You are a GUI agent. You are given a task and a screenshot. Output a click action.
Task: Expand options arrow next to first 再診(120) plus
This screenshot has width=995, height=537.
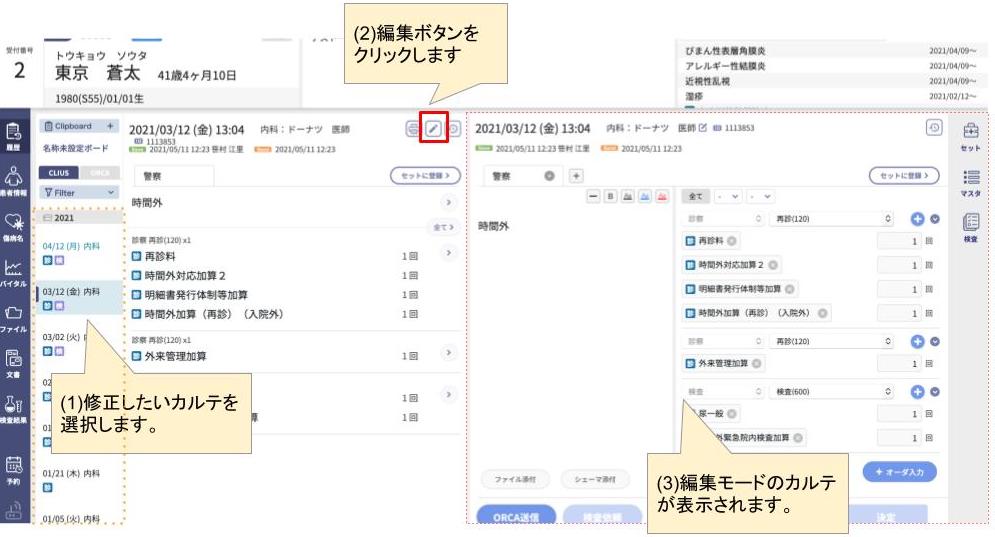click(x=935, y=219)
